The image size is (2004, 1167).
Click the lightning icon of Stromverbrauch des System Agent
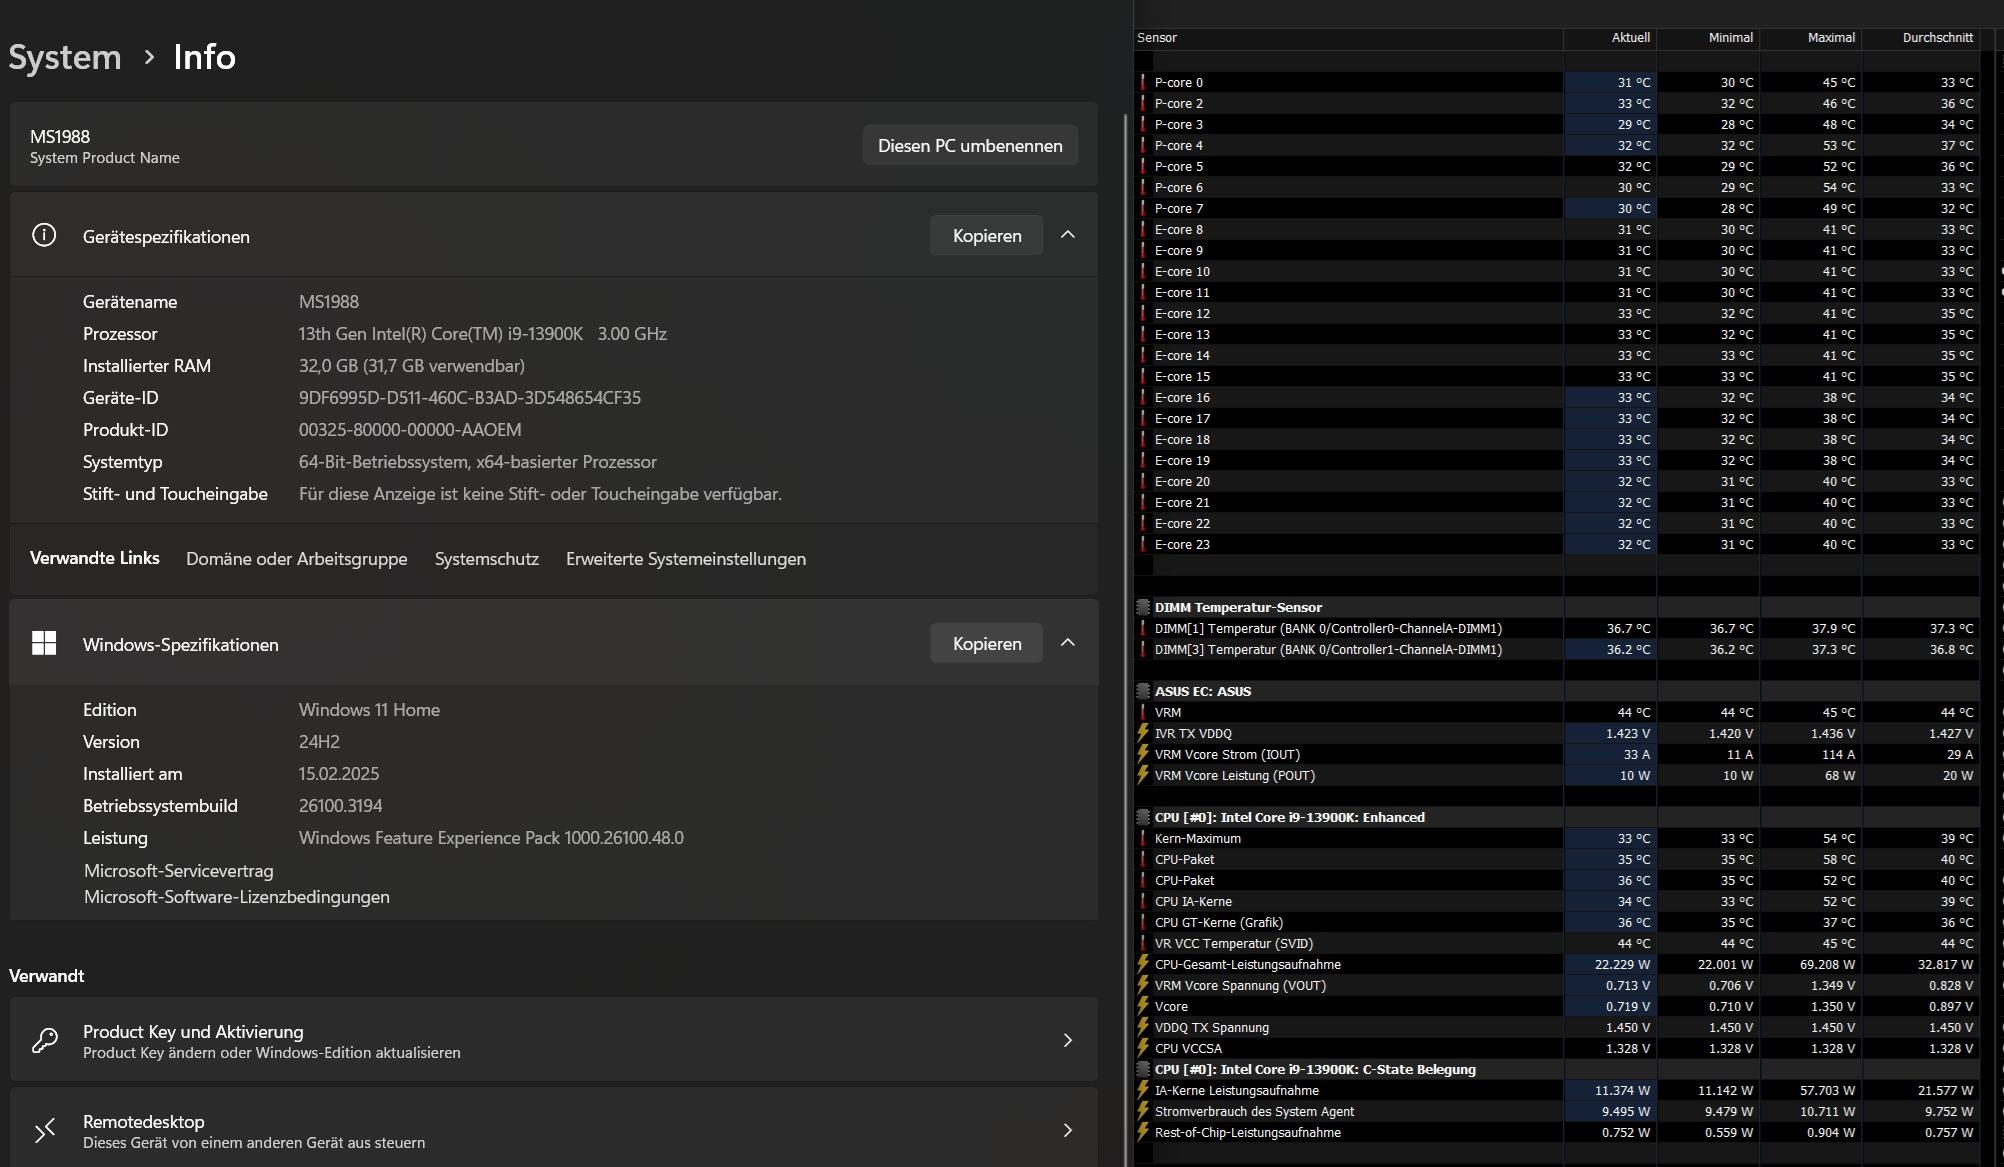(x=1143, y=1111)
